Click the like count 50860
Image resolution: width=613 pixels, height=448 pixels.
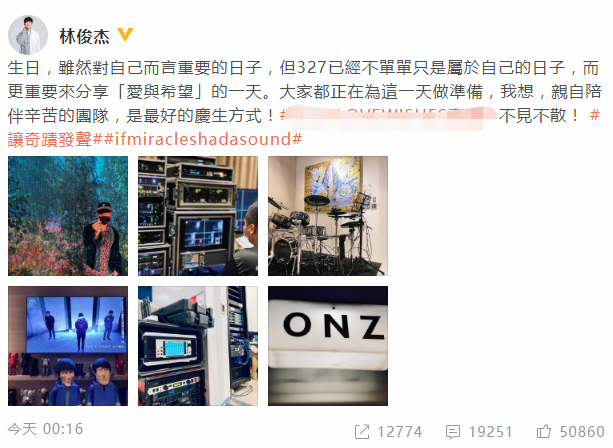(x=582, y=432)
